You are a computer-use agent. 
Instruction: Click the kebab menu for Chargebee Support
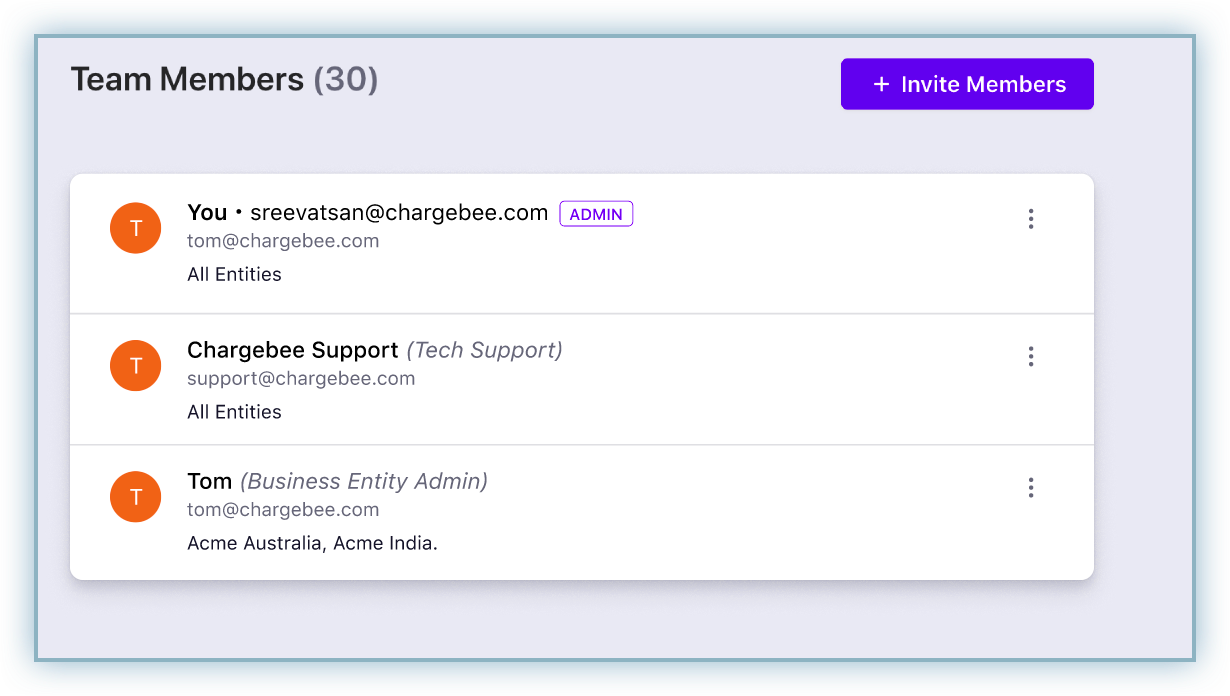tap(1031, 357)
